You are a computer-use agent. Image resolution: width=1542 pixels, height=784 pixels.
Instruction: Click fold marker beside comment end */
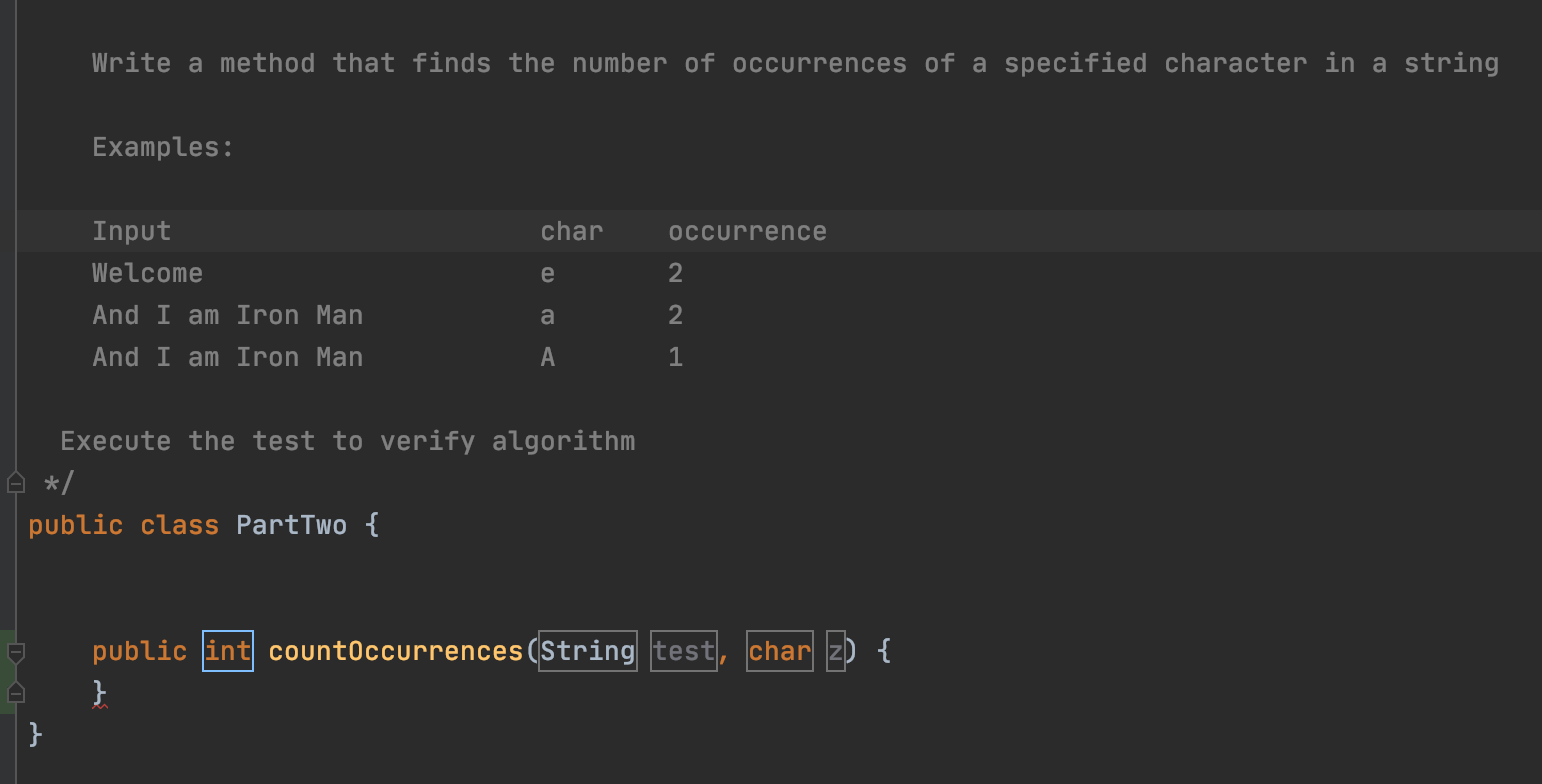(16, 483)
